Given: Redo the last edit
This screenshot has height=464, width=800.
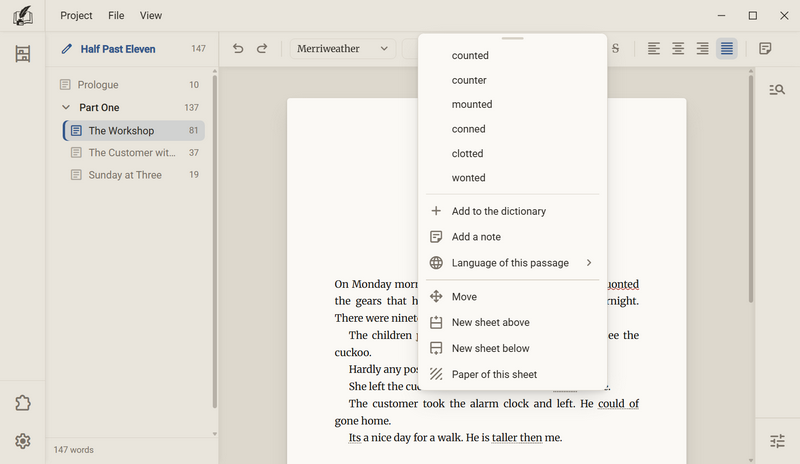Looking at the screenshot, I should [x=262, y=48].
